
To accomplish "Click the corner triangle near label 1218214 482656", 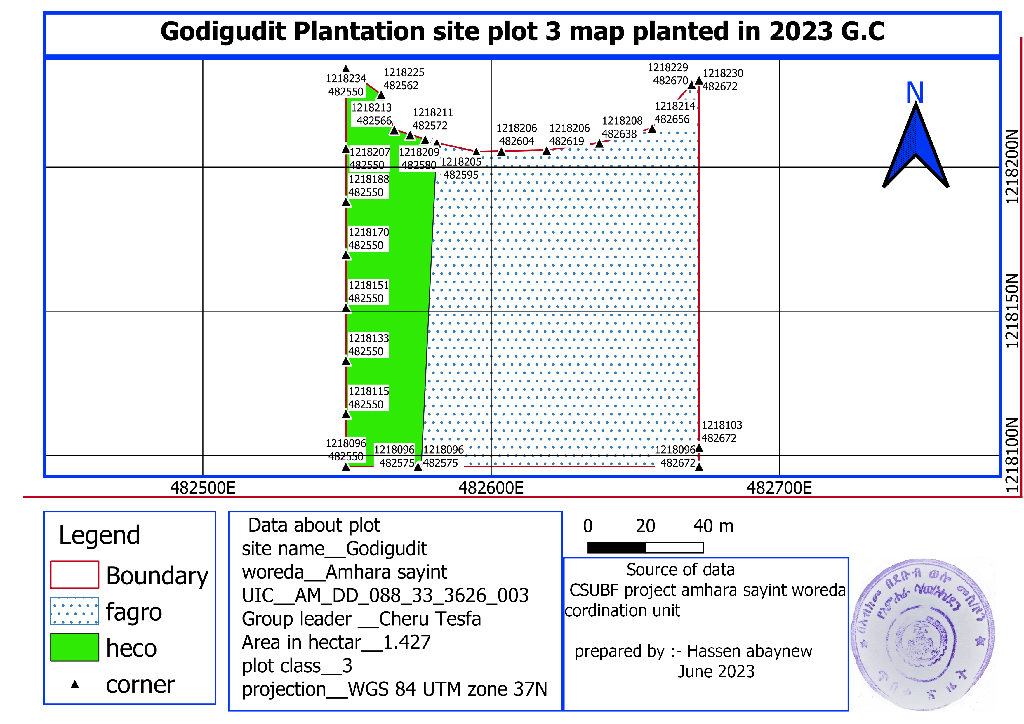I will 653,129.
